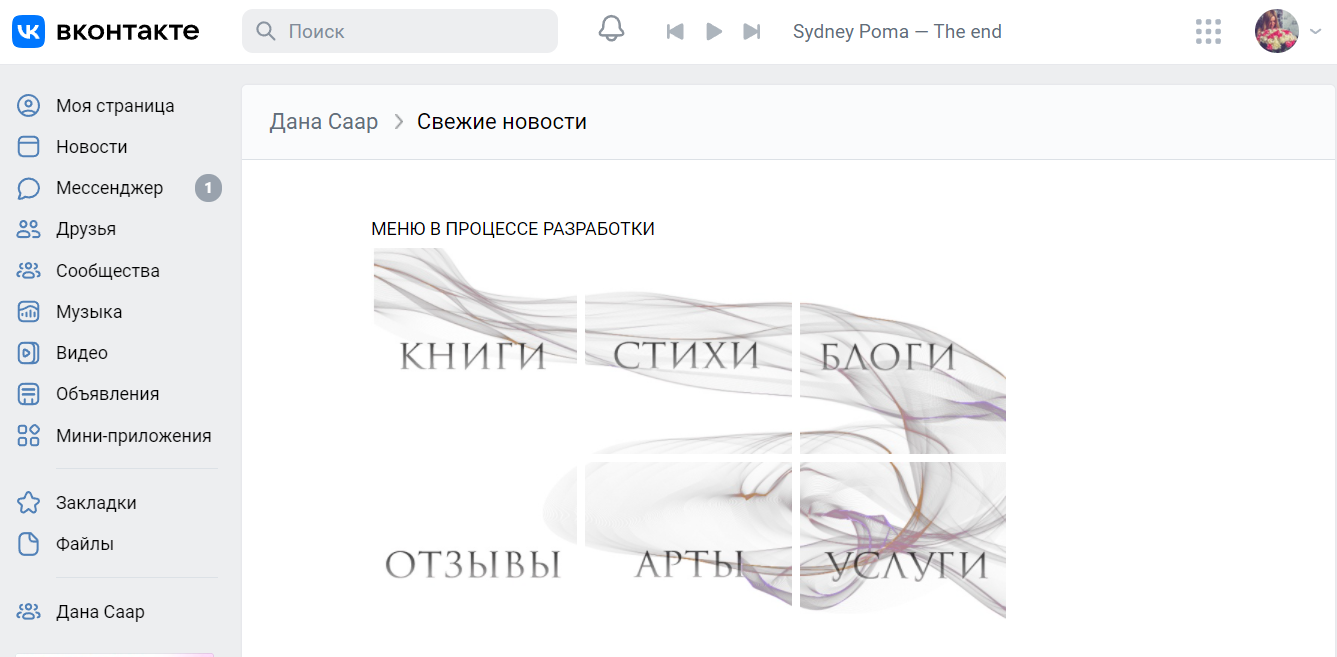
Task: Open the ОТЗЫВЫ menu tile
Action: pos(475,540)
